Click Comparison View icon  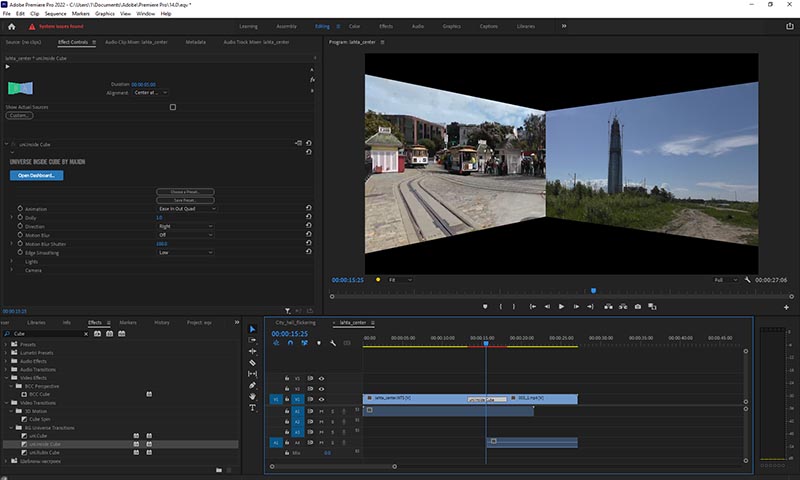[652, 307]
